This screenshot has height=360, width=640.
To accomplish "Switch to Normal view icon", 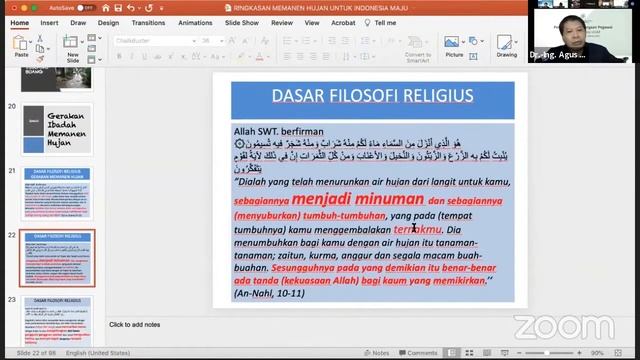I will point(451,353).
